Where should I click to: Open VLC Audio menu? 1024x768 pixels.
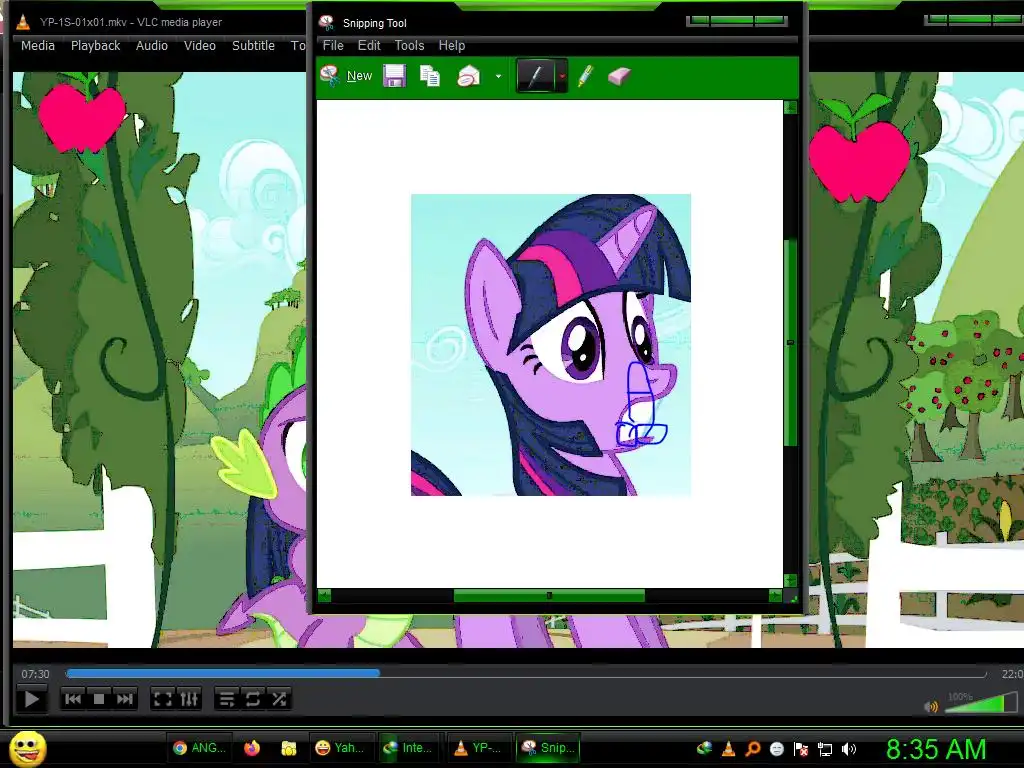(x=152, y=46)
